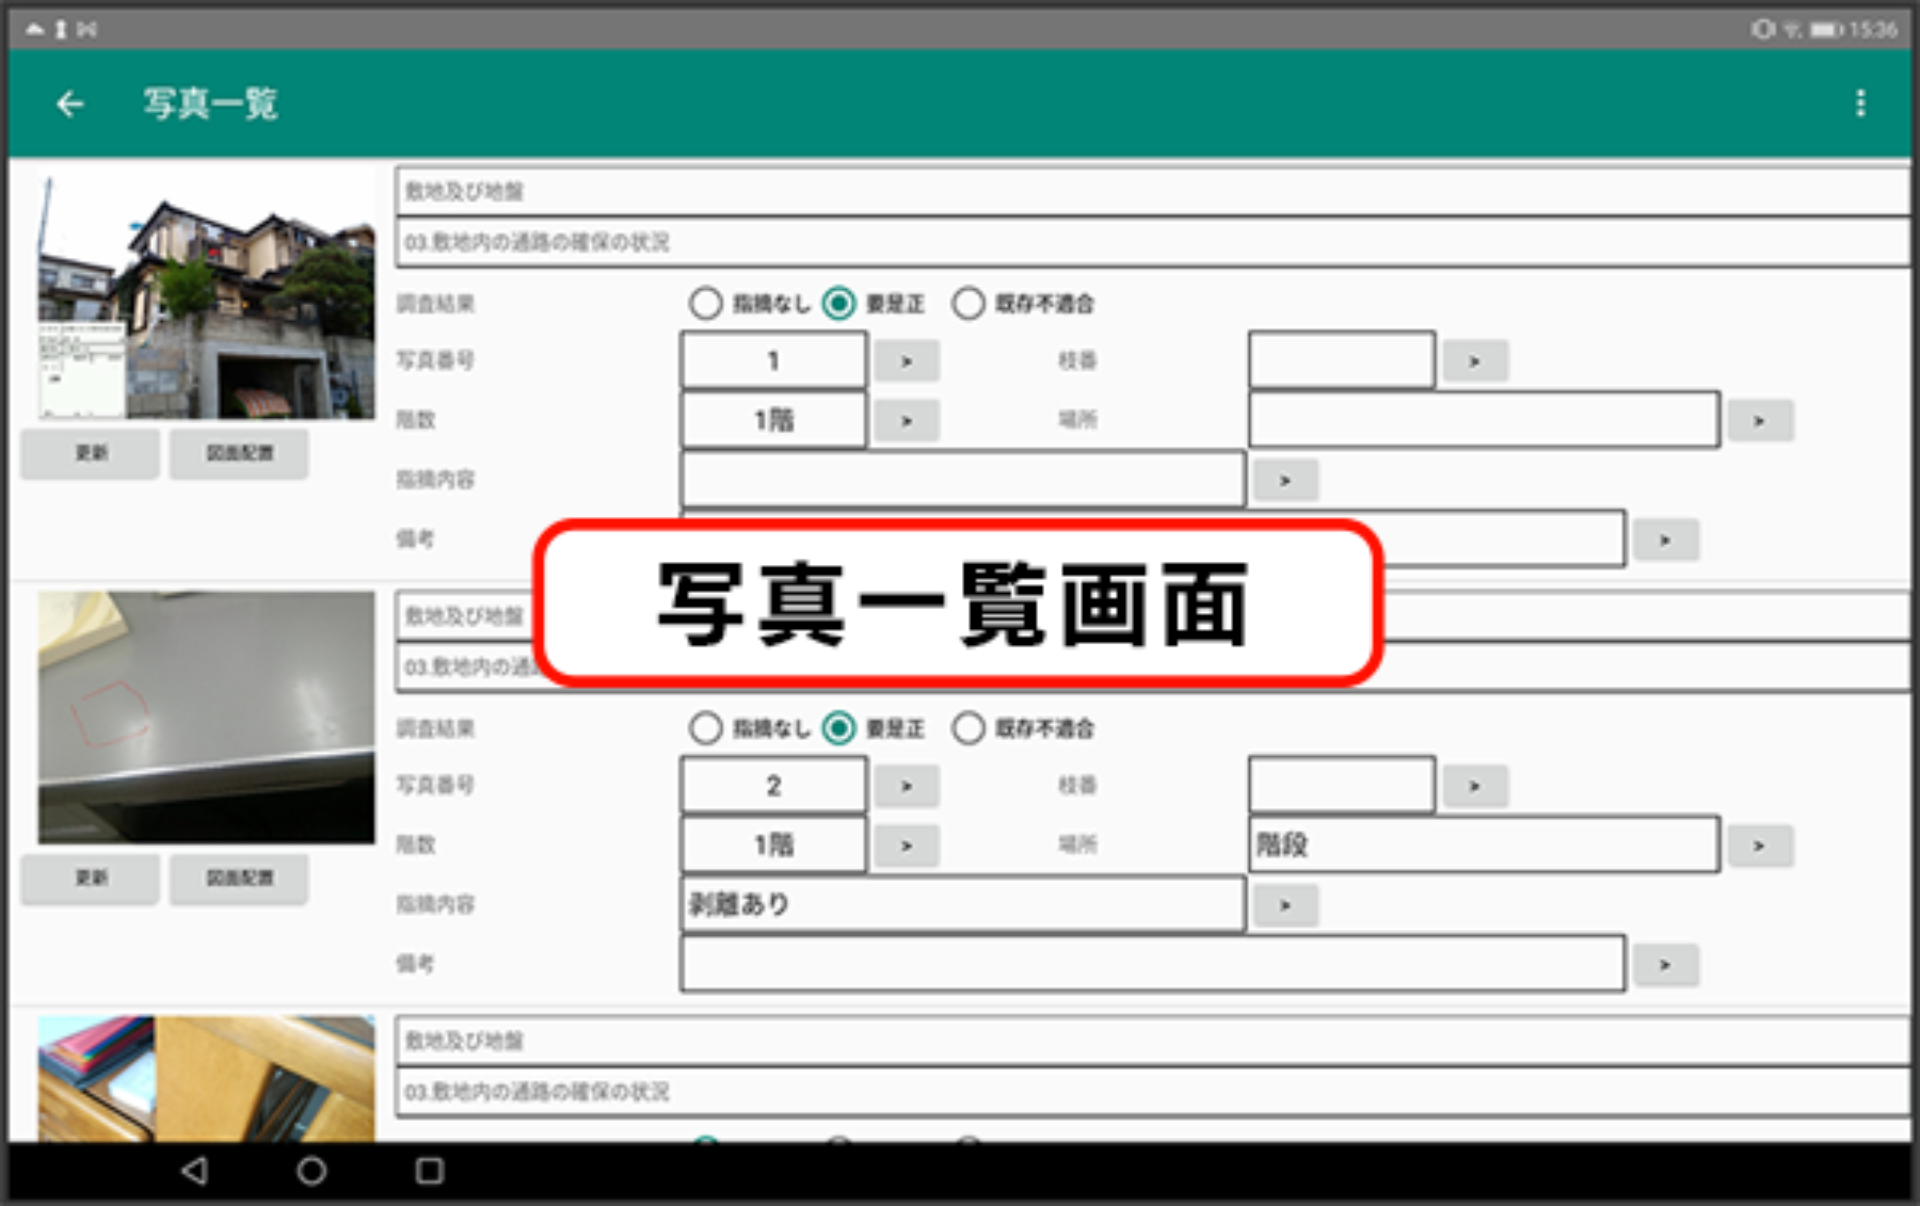Open 備考 picker arrow for photo 1
Image resolution: width=1920 pixels, height=1206 pixels.
click(x=1665, y=540)
